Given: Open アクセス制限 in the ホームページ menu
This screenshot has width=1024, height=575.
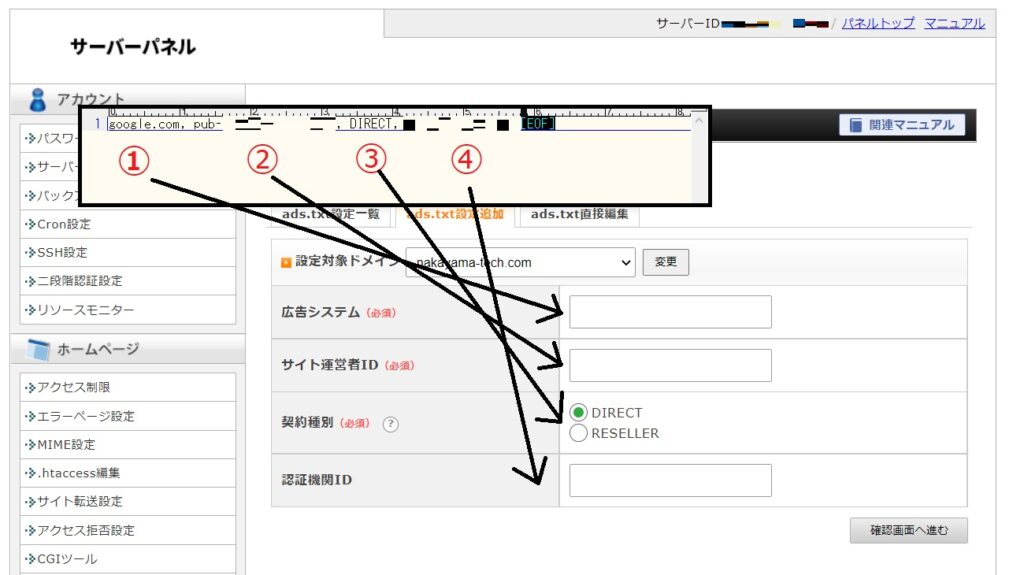Looking at the screenshot, I should (70, 387).
